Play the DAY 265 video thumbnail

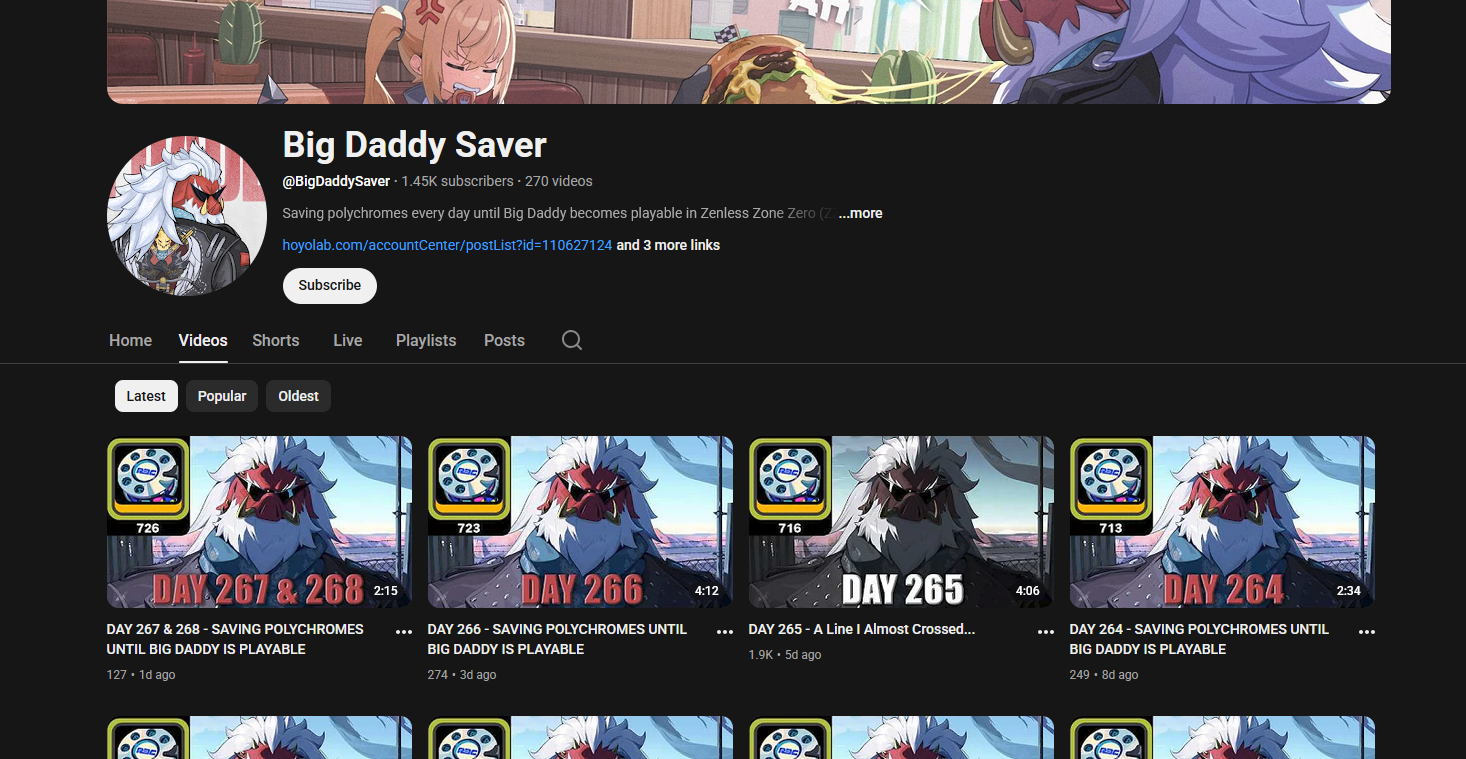[901, 522]
